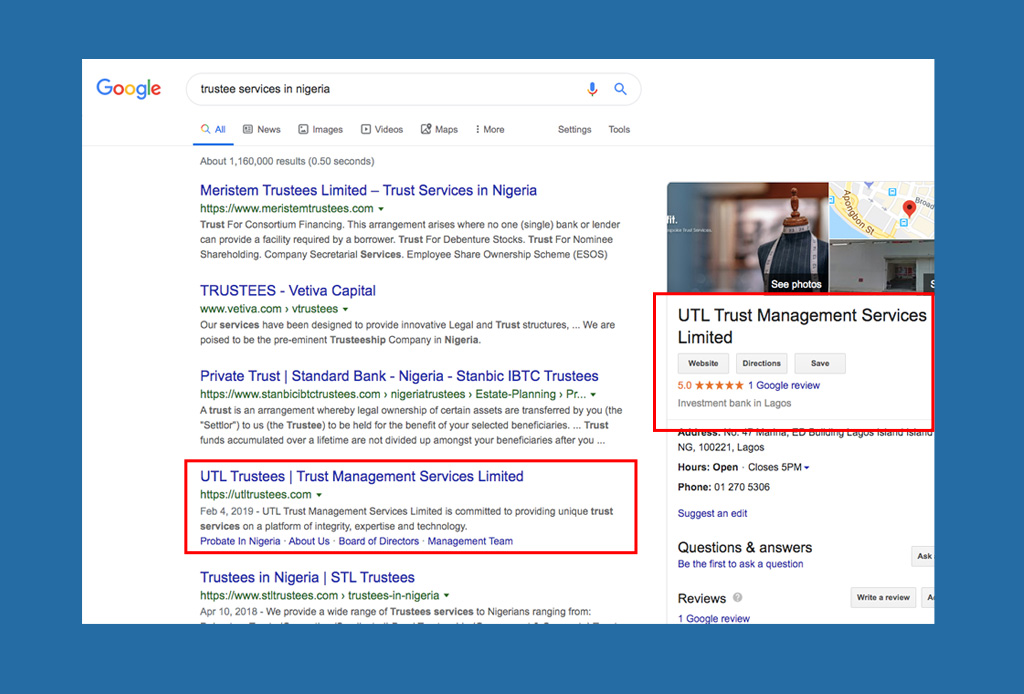Expand dropdown arrow beside stltrustees.com URL
Viewport: 1024px width, 694px height.
pyautogui.click(x=447, y=595)
